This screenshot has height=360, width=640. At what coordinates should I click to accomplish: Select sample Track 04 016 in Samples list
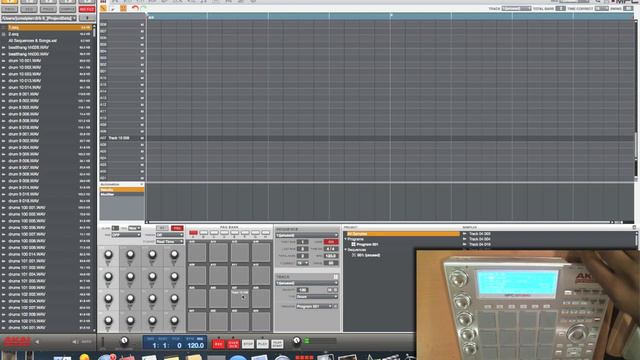pos(480,244)
